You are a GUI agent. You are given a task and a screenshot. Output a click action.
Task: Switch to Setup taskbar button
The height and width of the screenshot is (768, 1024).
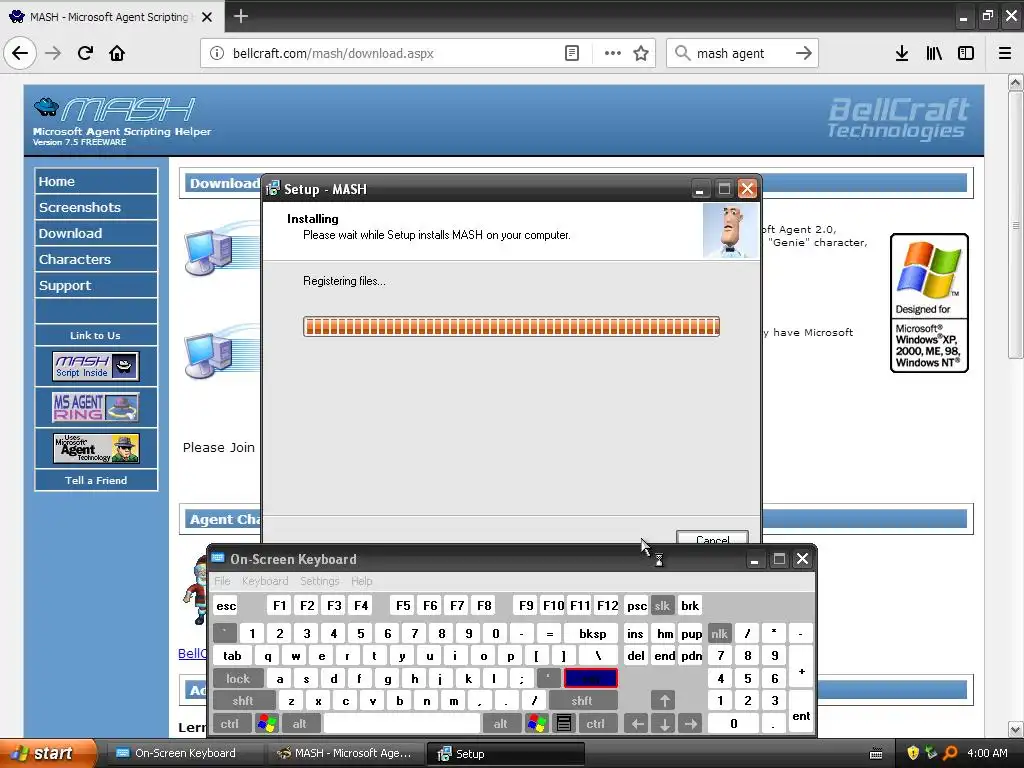[x=504, y=754]
